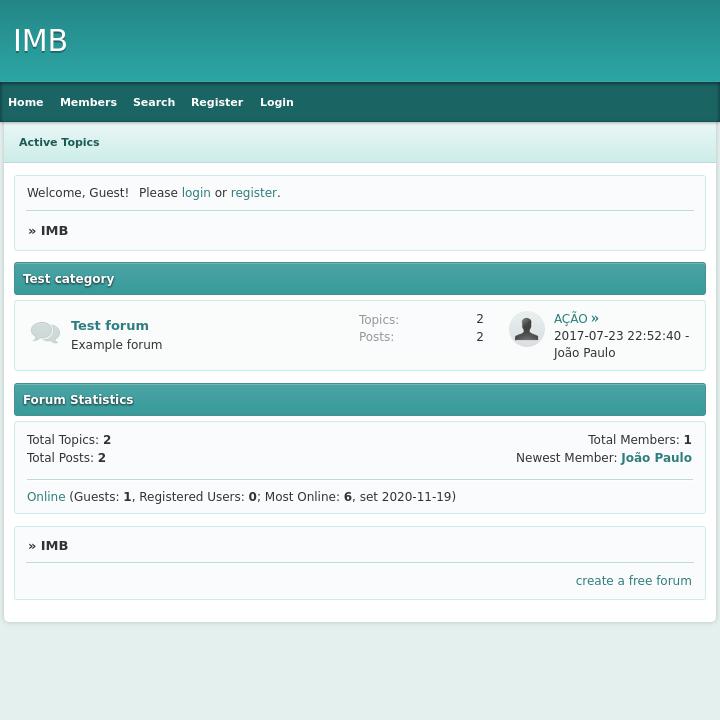The image size is (720, 720).
Task: Click the IMB site title in header
Action: (x=40, y=41)
